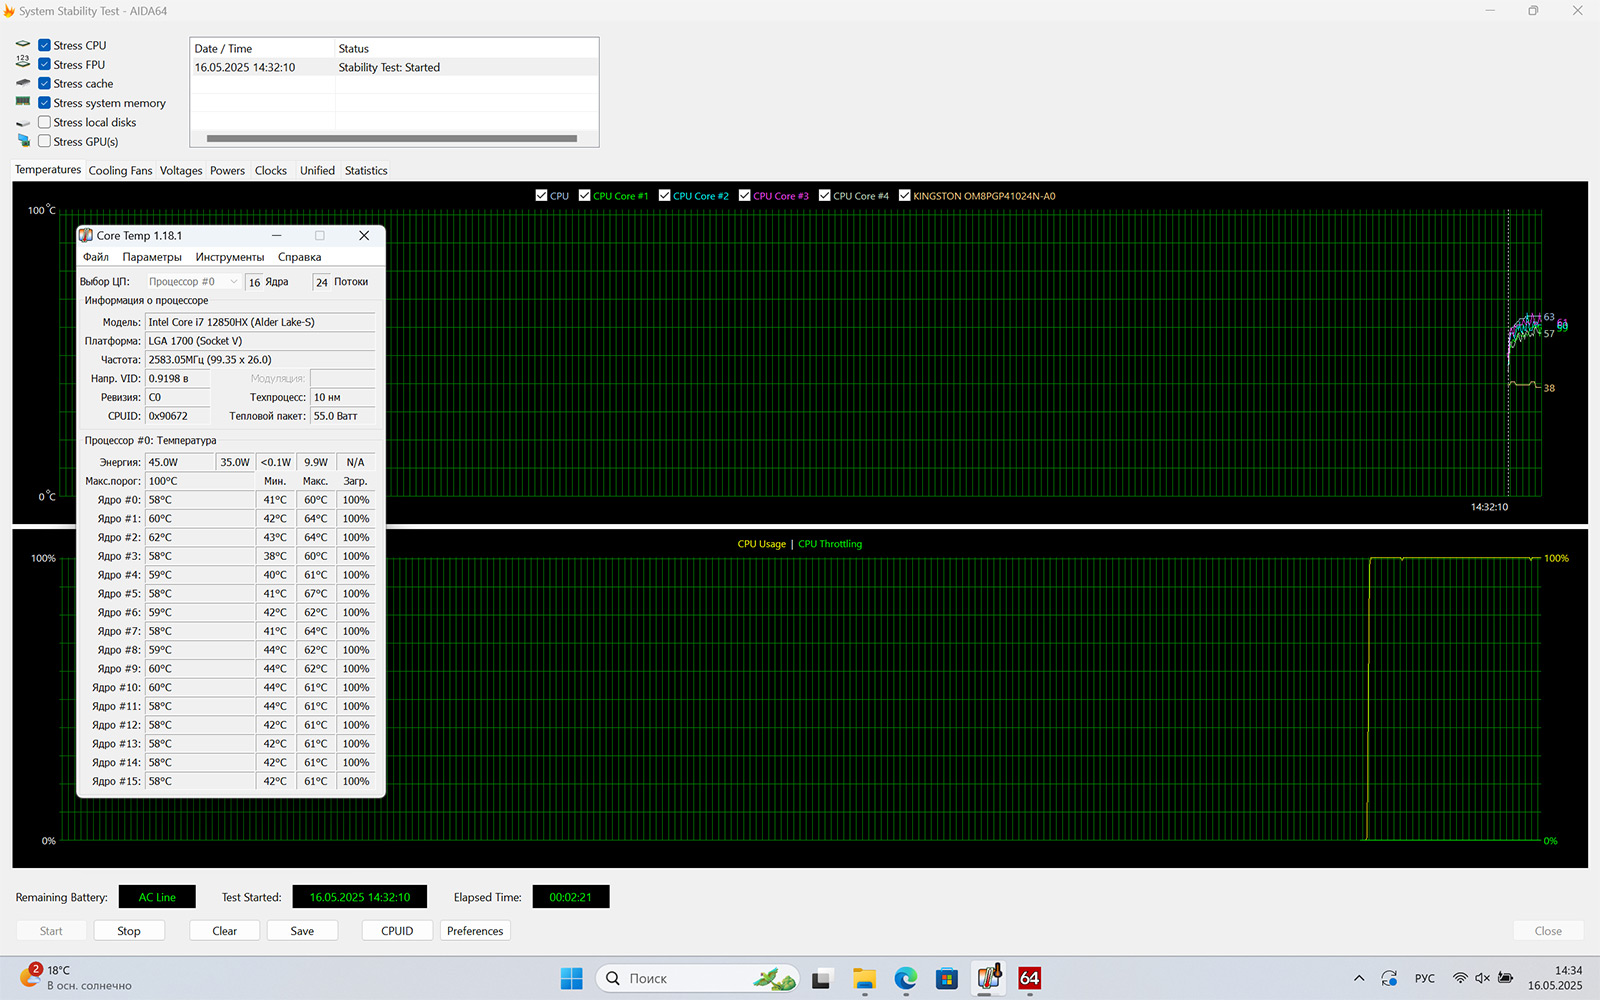Open the Wi-Fi network tray icon
This screenshot has width=1600, height=1000.
tap(1460, 978)
